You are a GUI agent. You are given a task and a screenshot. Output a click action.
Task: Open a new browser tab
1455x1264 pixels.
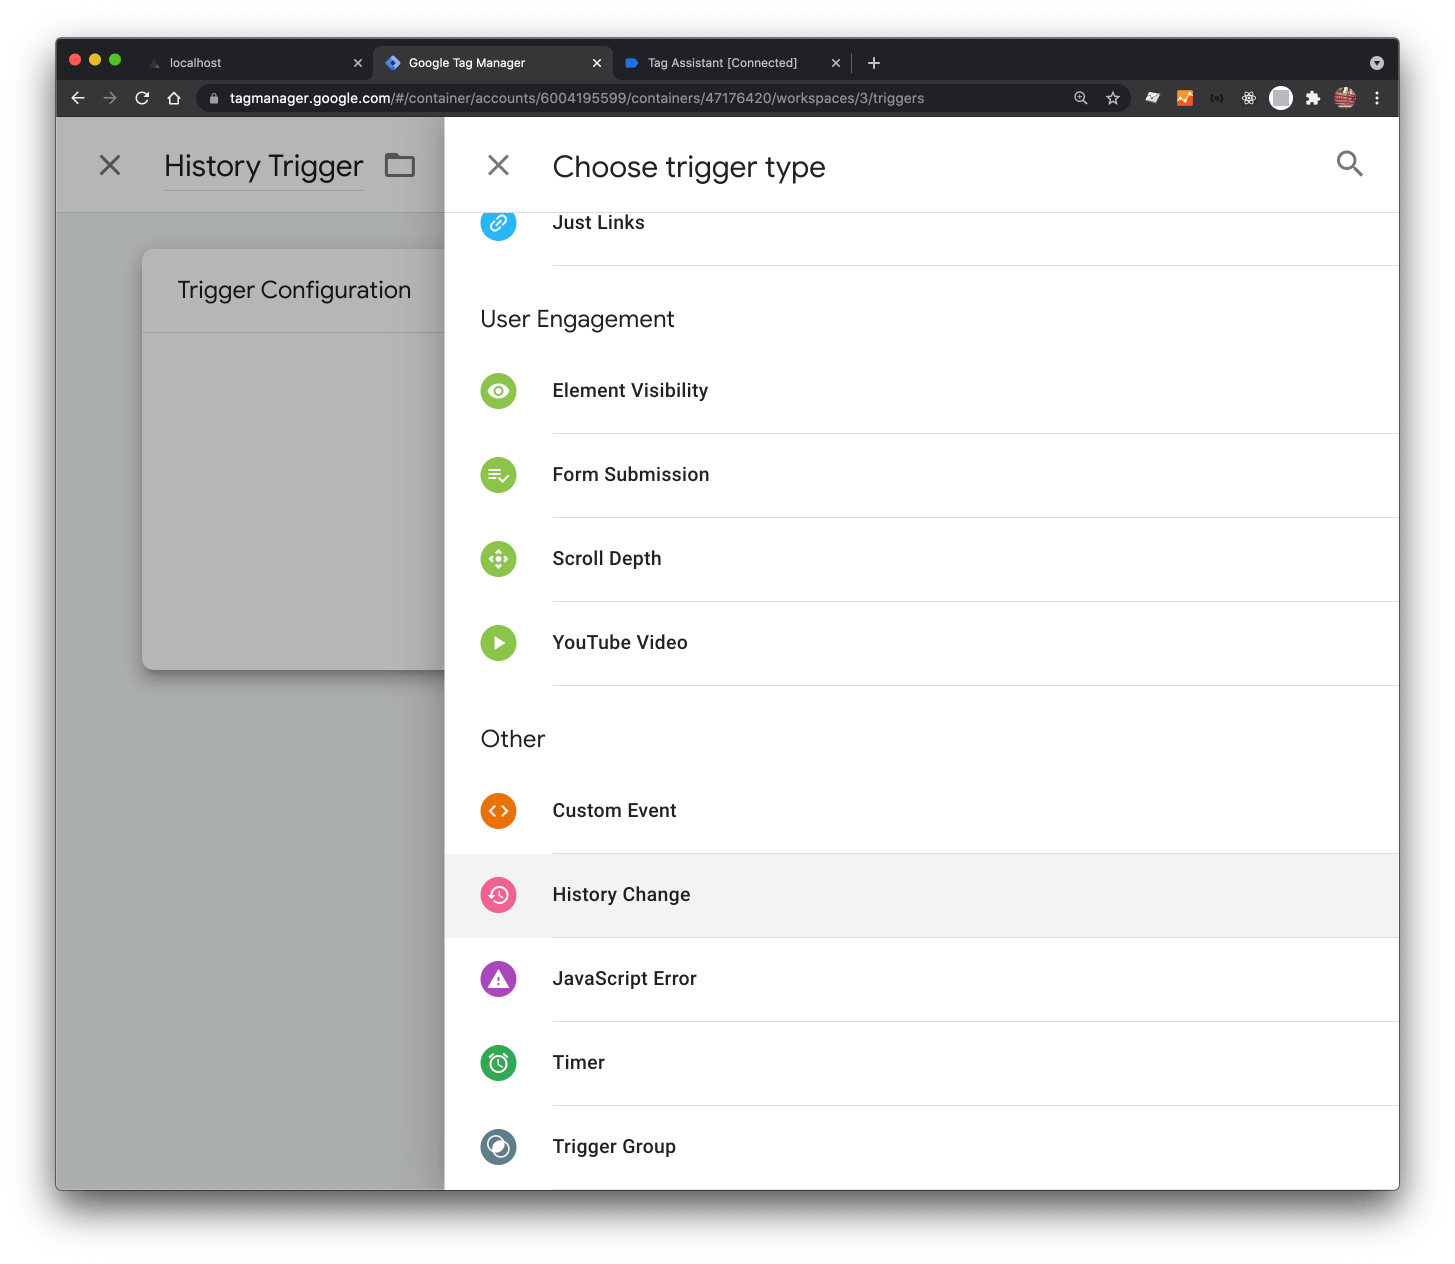coord(873,62)
